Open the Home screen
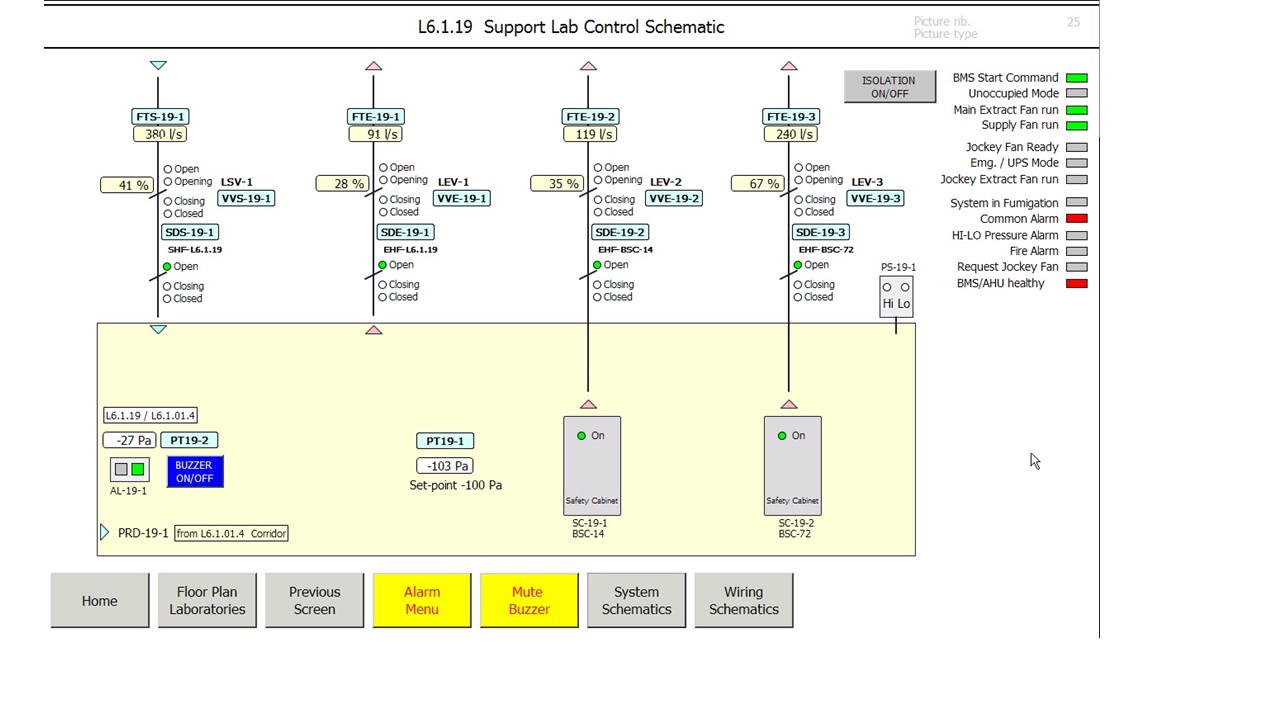This screenshot has height=720, width=1280. [x=100, y=601]
